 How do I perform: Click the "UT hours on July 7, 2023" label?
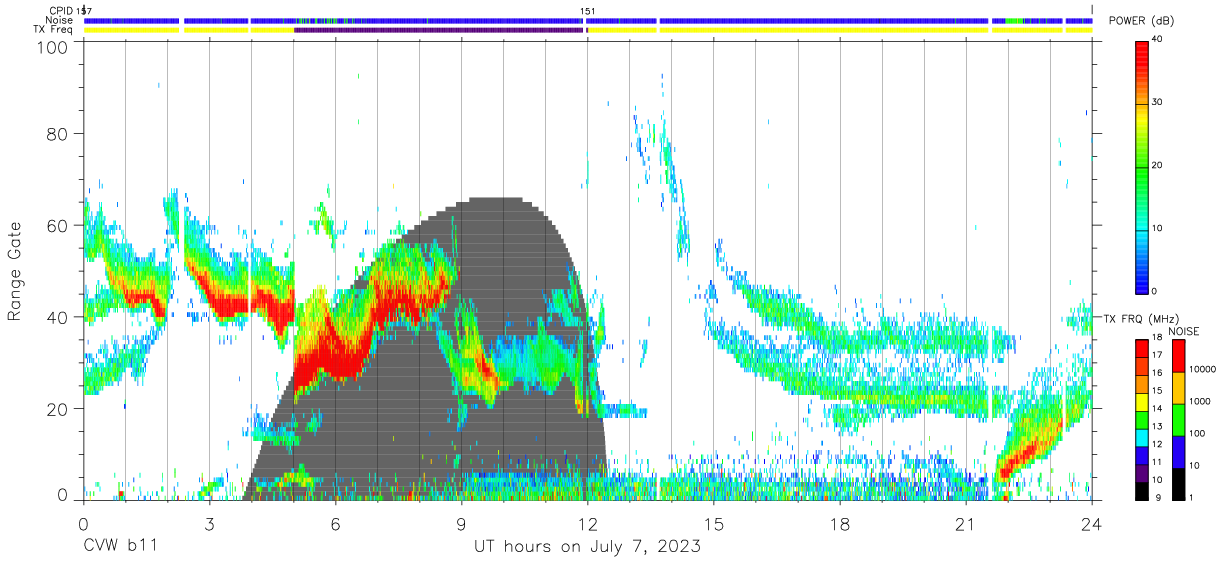pos(587,546)
